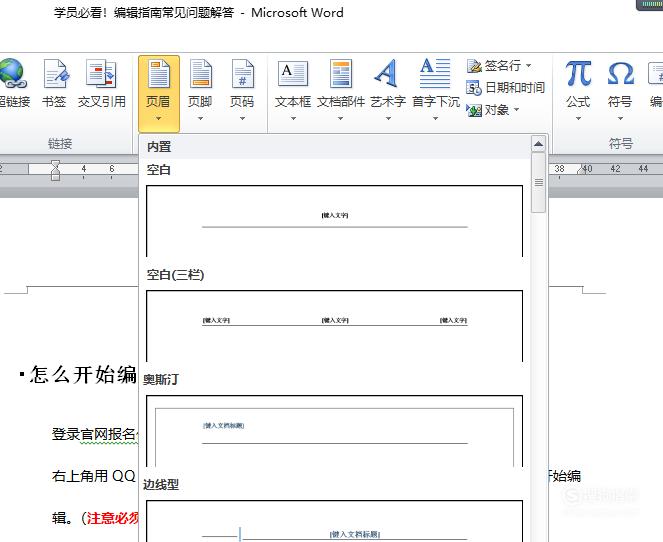
Task: Expand the 符号 dropdown arrow
Action: click(620, 119)
